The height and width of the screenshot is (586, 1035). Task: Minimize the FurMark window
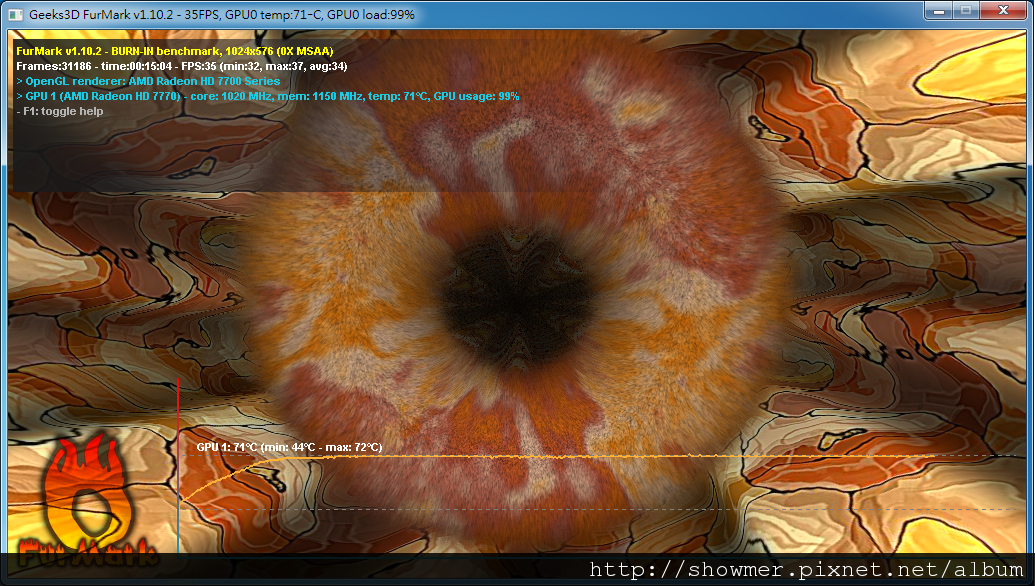938,11
